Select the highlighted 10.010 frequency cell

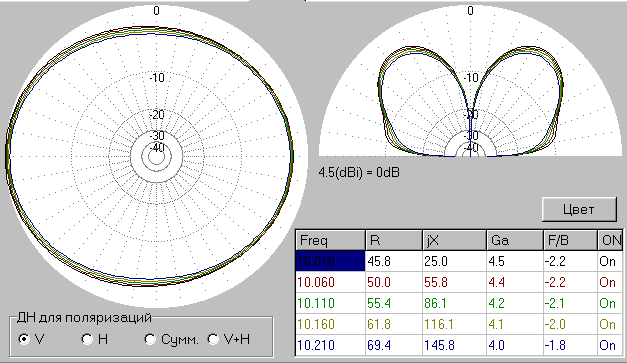pos(330,261)
